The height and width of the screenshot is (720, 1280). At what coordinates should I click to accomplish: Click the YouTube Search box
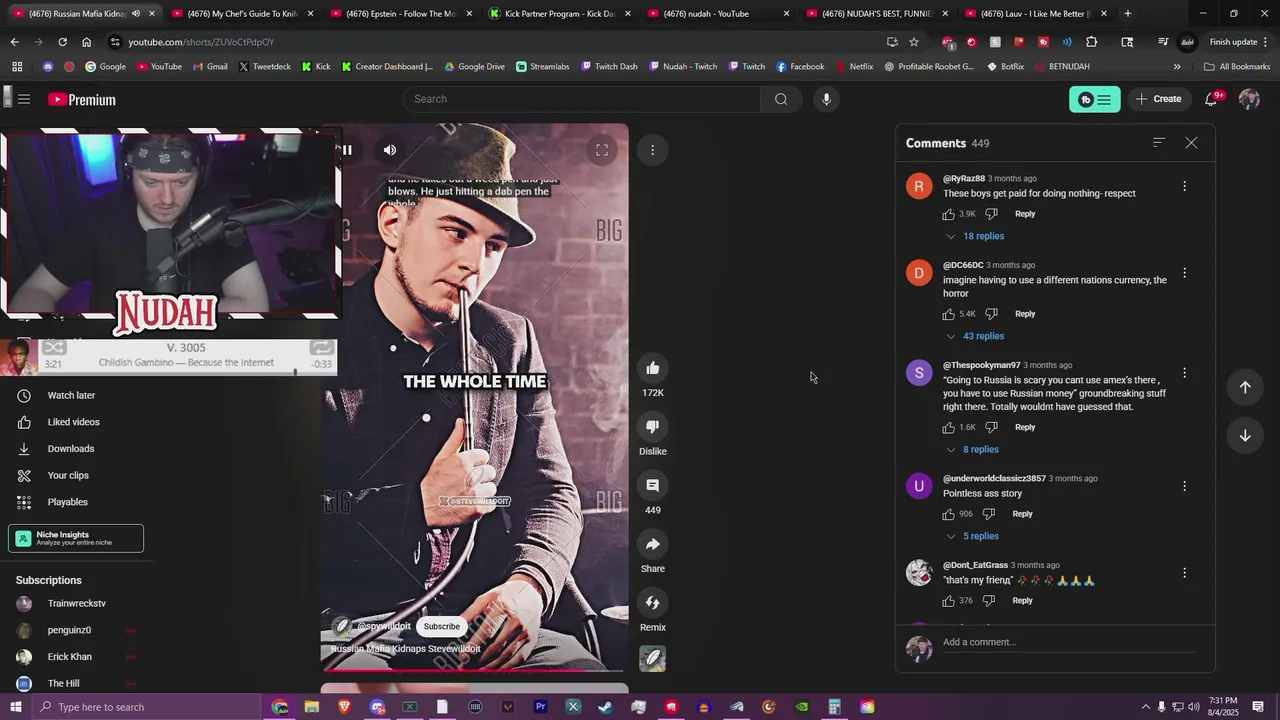[582, 99]
